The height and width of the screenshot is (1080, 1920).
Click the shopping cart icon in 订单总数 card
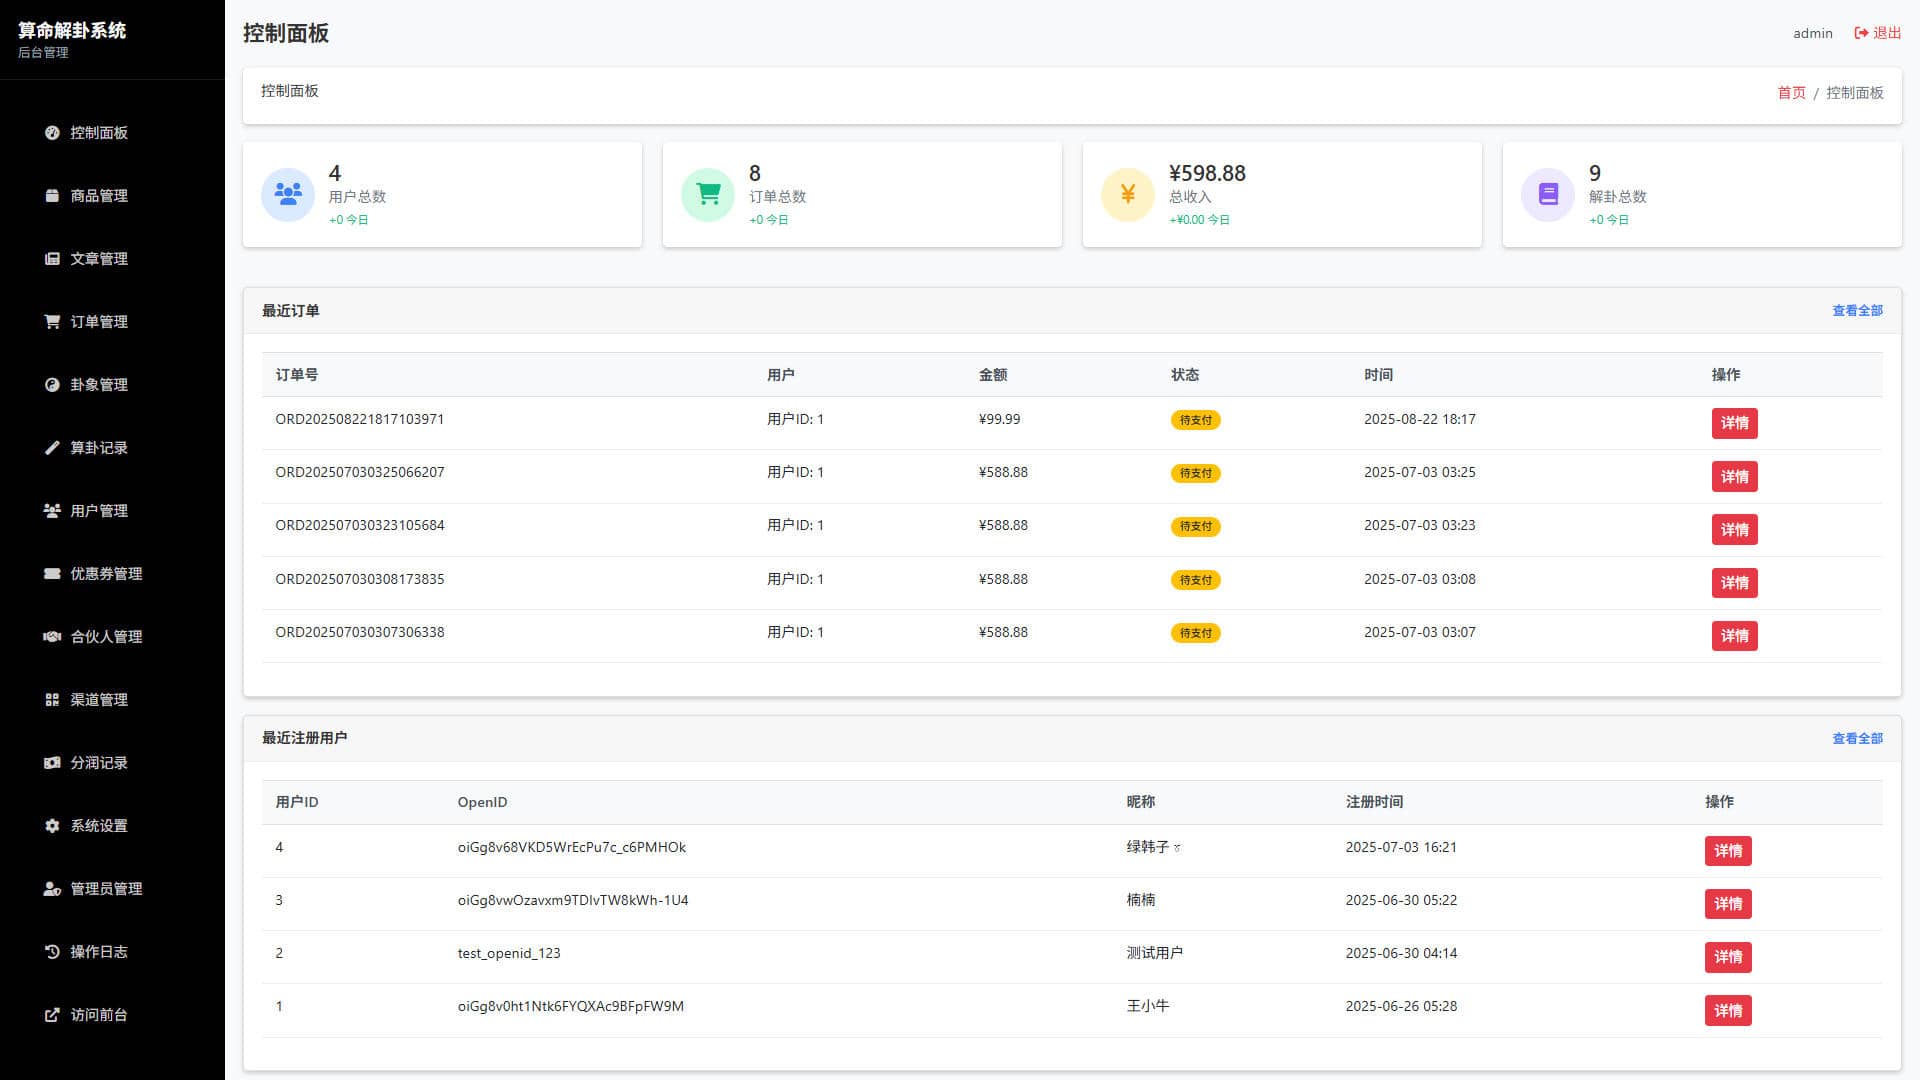click(x=708, y=194)
